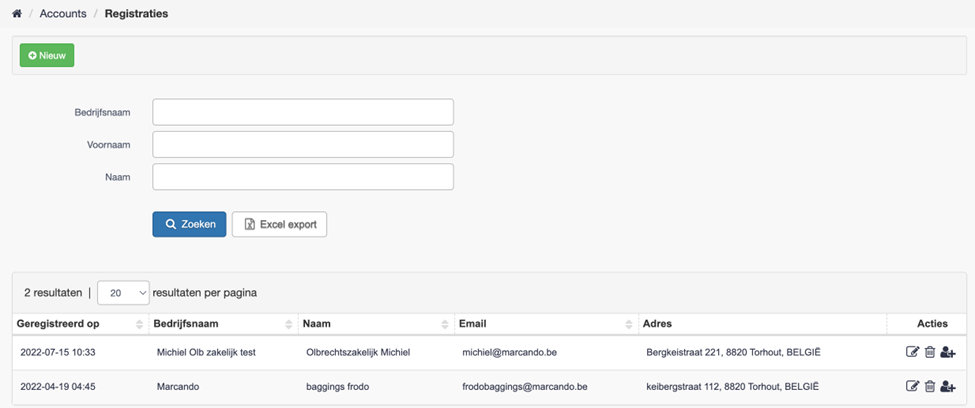Edit the Marcando registration row

click(912, 386)
